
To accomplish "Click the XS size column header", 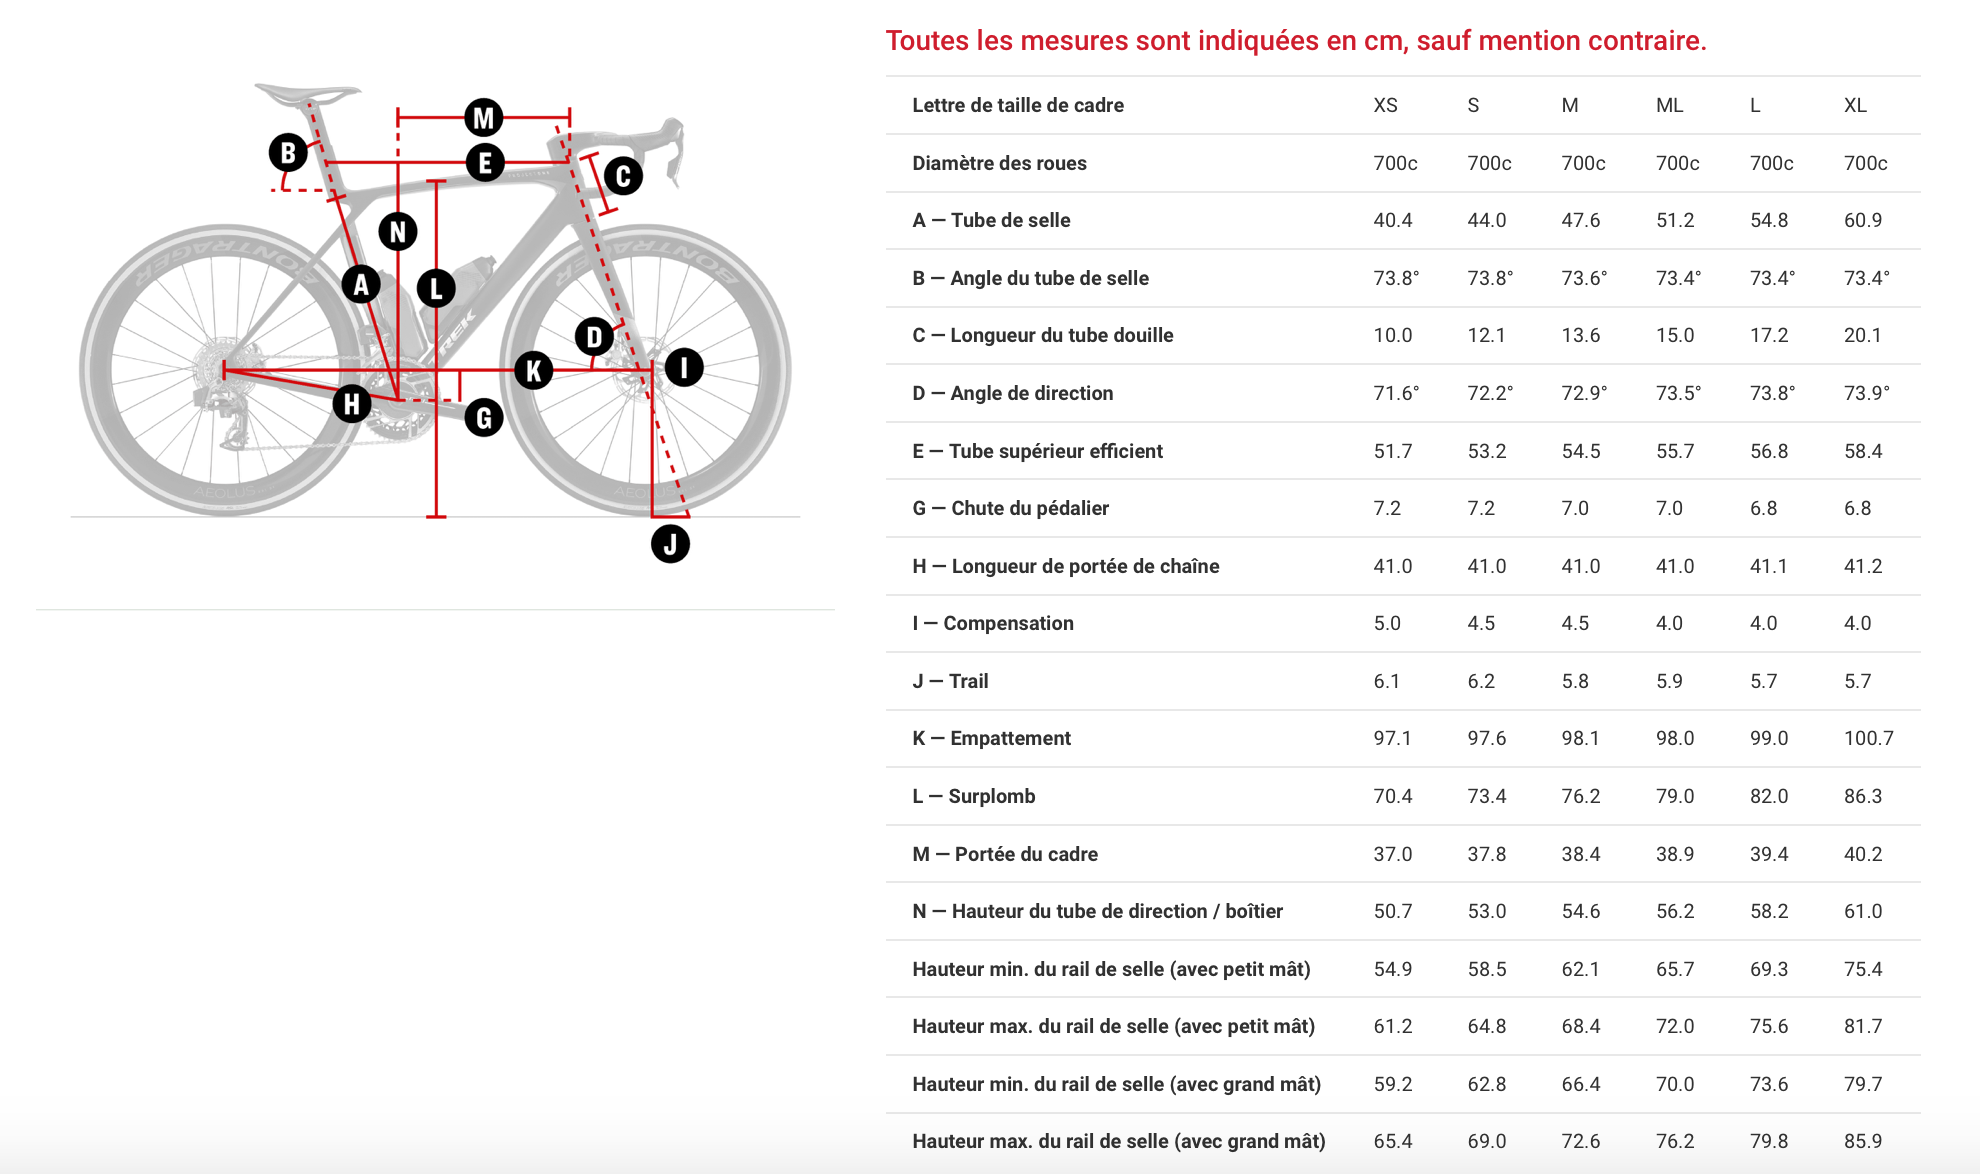I will point(1385,105).
